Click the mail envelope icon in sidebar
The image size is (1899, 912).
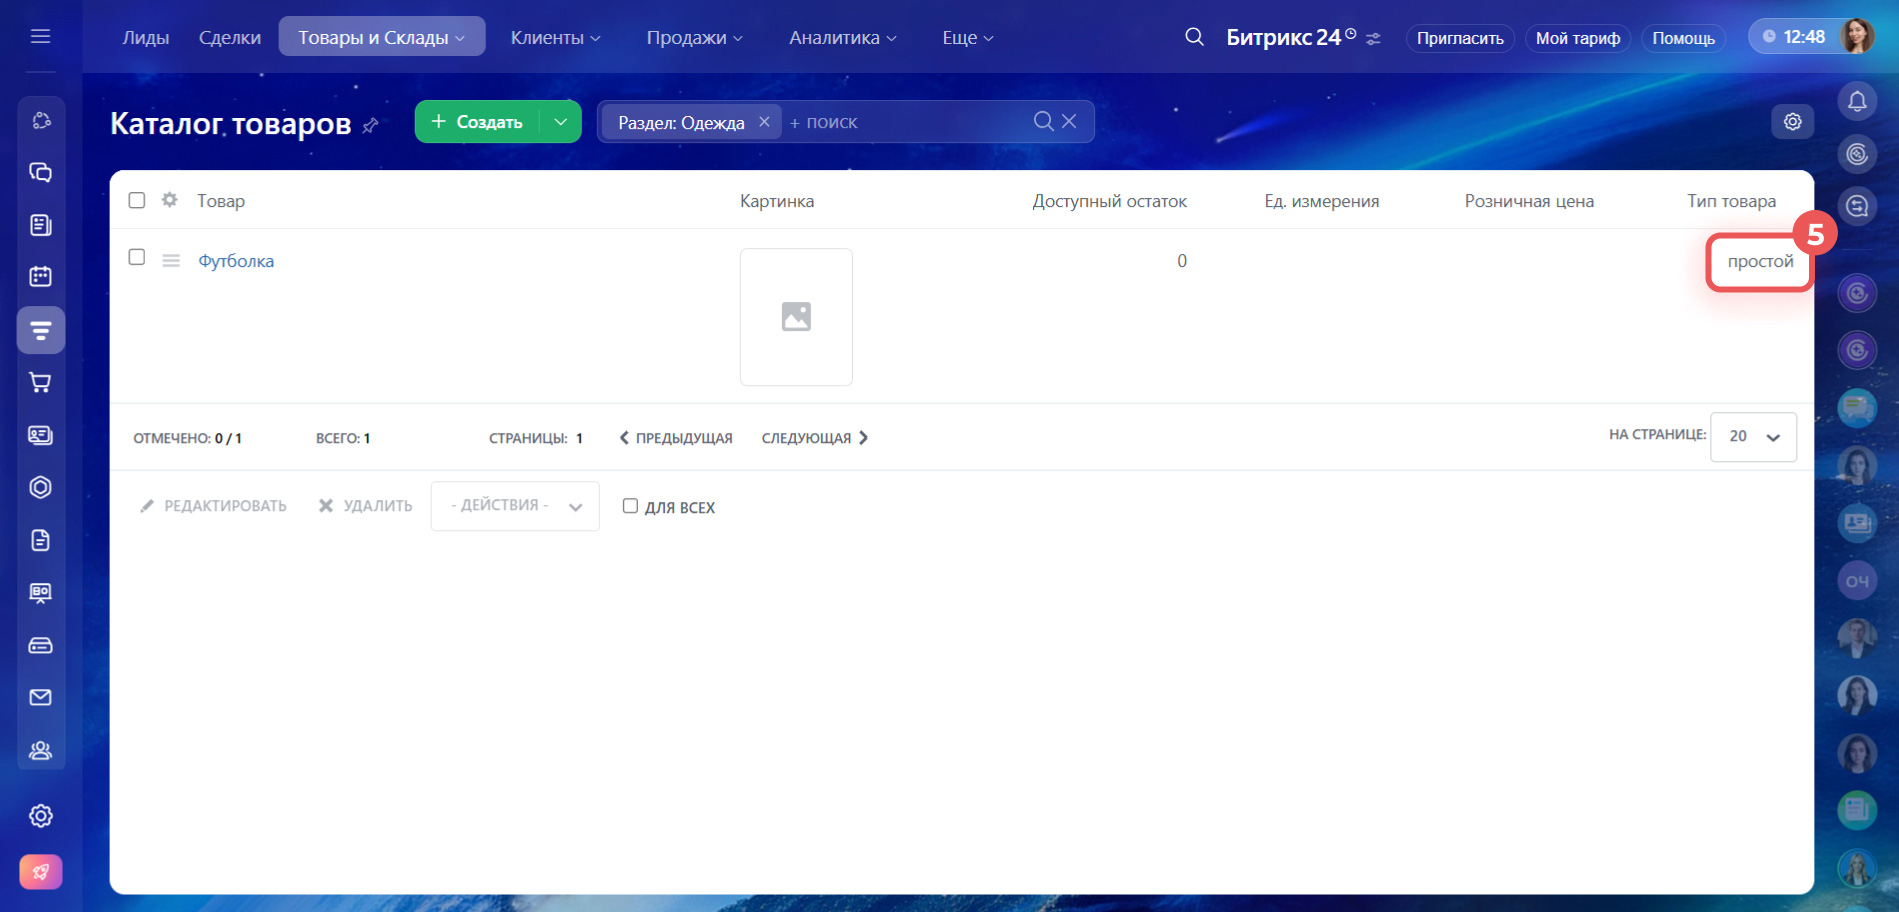(x=40, y=697)
